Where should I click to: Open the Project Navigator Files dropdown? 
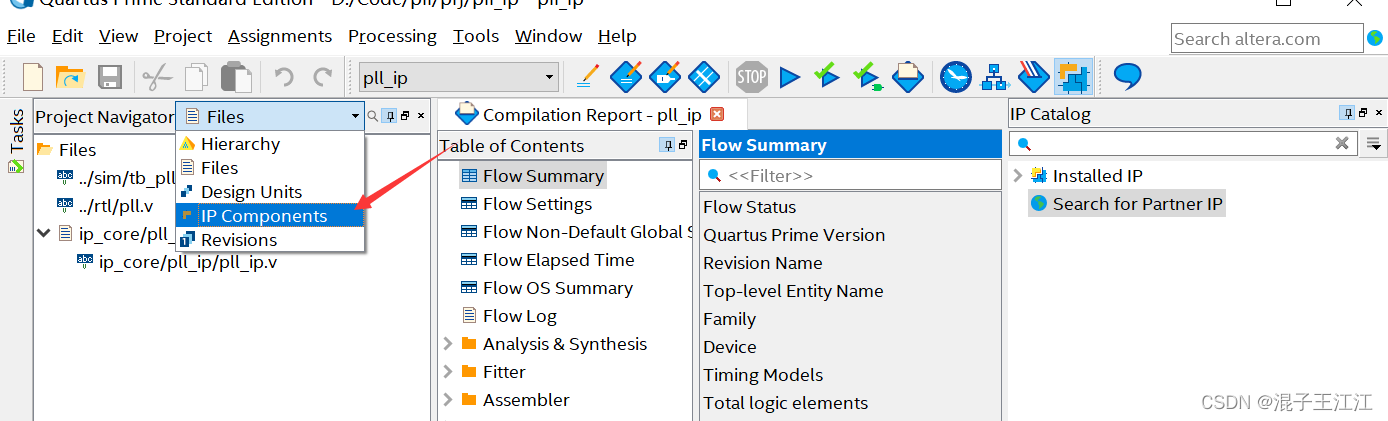[x=270, y=117]
